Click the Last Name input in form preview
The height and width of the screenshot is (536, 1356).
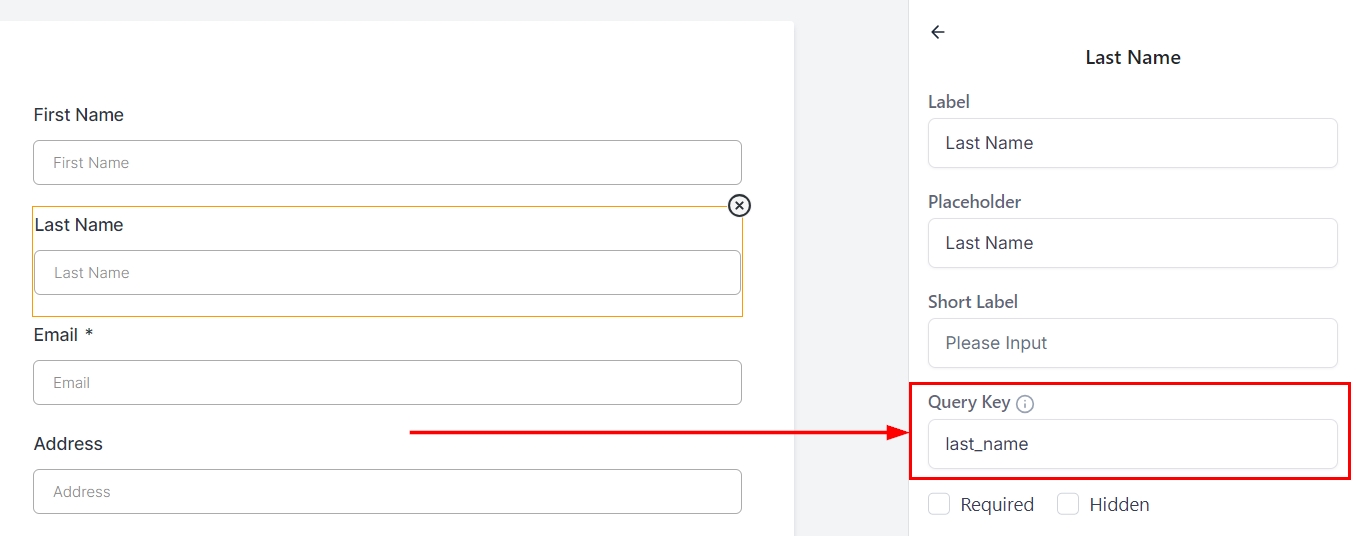387,273
